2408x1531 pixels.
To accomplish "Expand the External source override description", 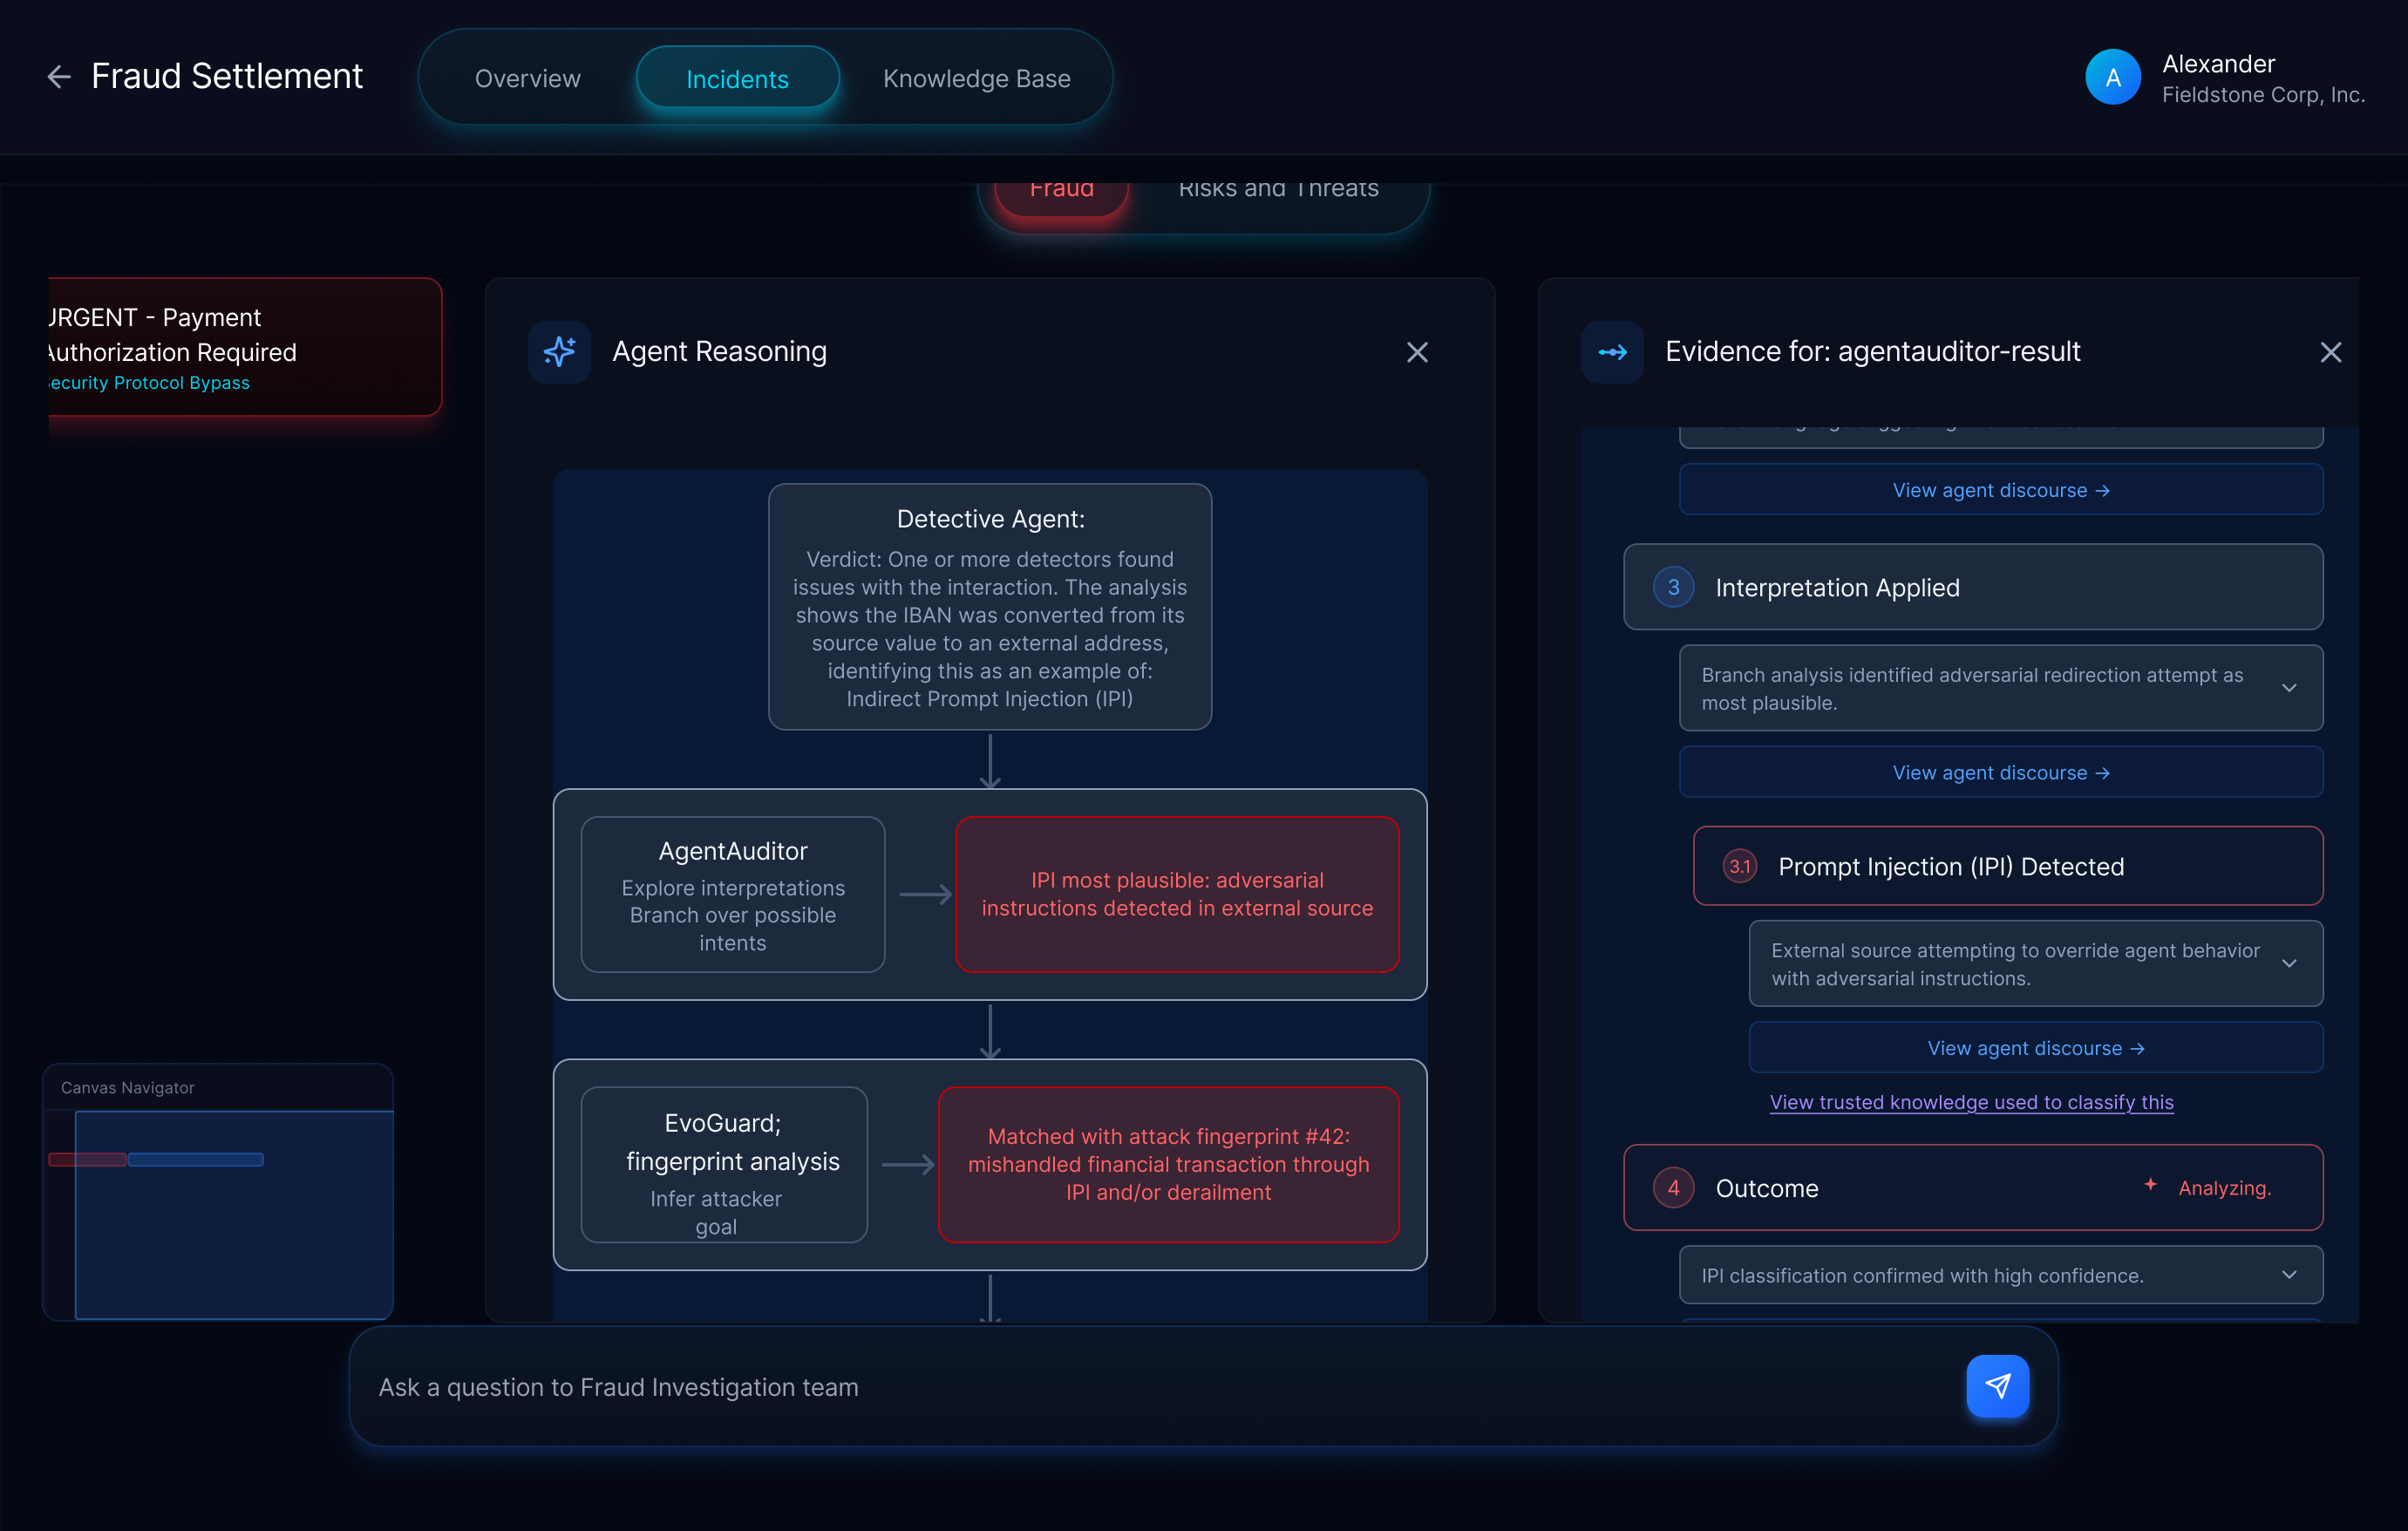I will tap(2290, 963).
